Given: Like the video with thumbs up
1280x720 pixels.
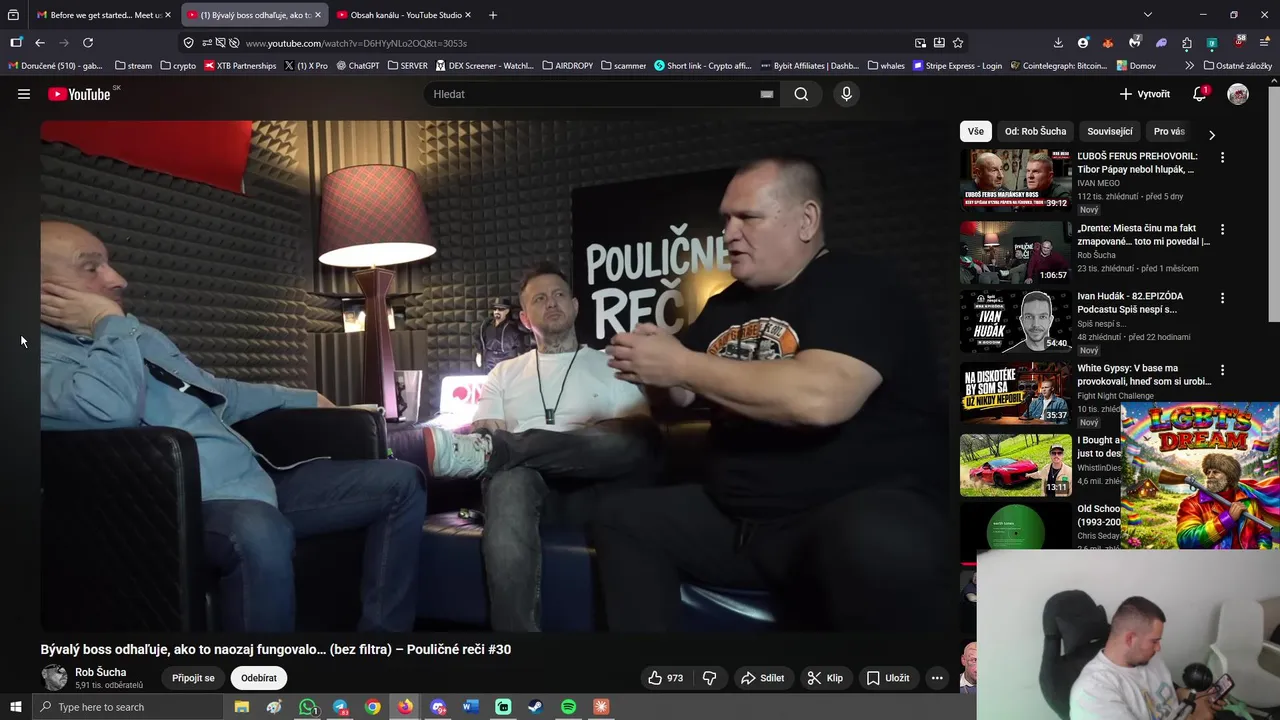Looking at the screenshot, I should click(x=666, y=678).
